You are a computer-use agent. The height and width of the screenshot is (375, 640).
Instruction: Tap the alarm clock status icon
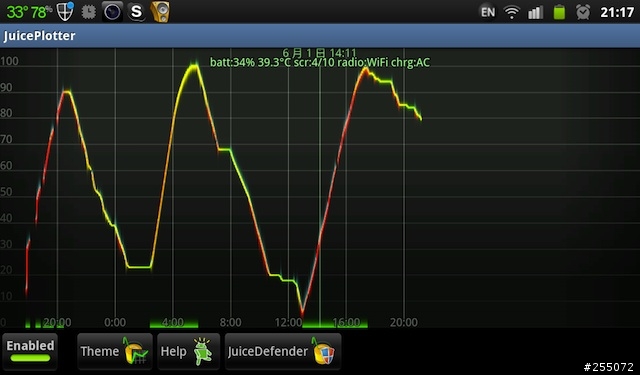tap(583, 12)
